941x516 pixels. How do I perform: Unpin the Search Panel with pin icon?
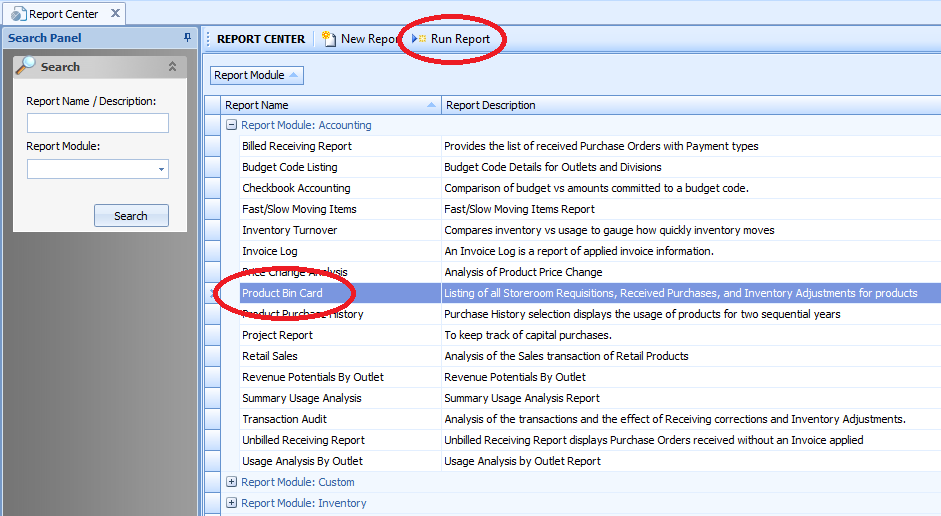187,38
